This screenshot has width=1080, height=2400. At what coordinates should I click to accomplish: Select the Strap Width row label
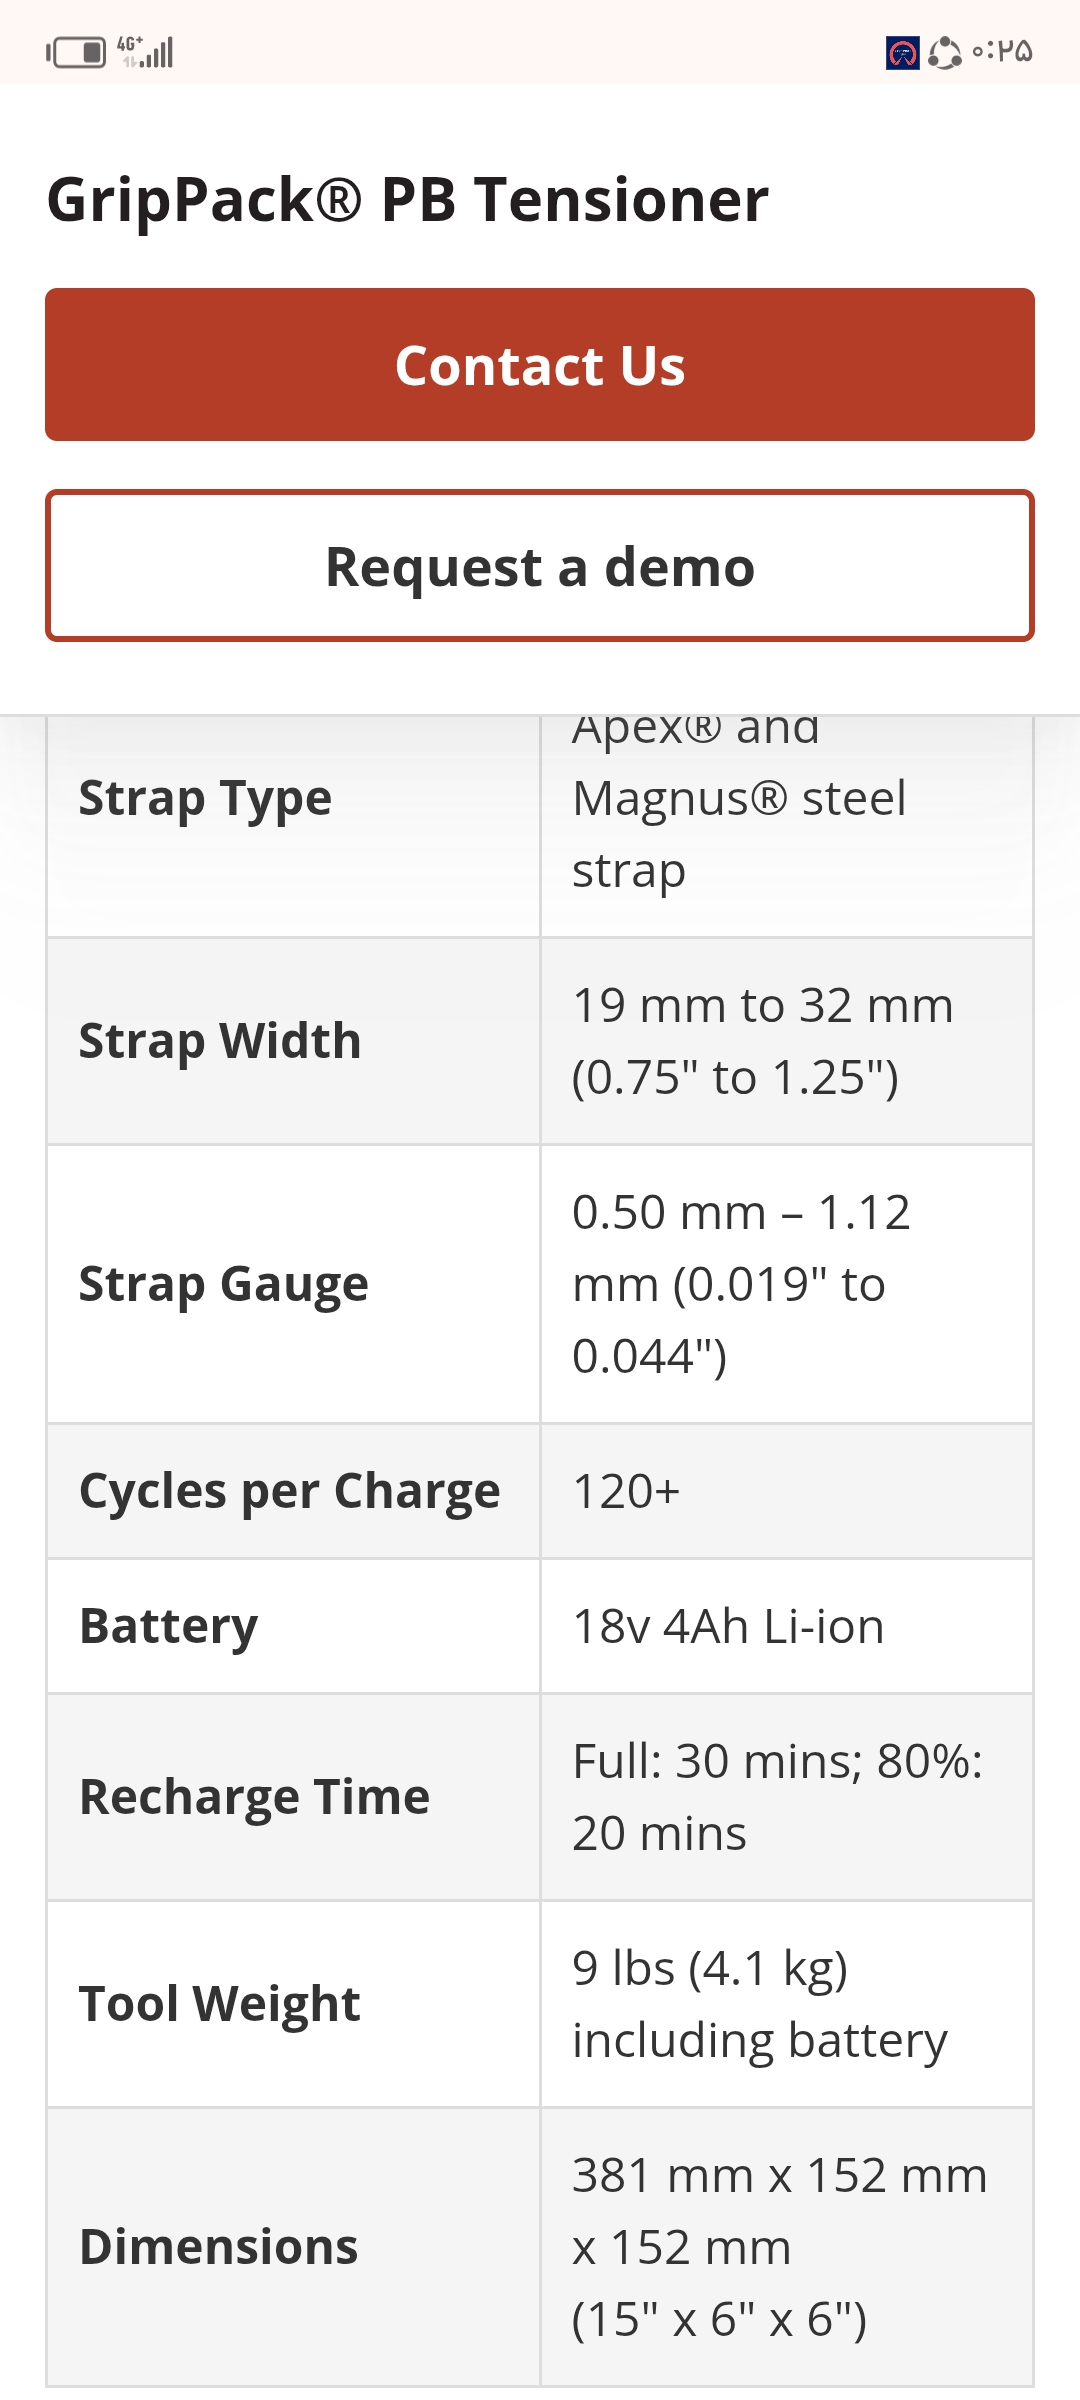coord(220,1041)
